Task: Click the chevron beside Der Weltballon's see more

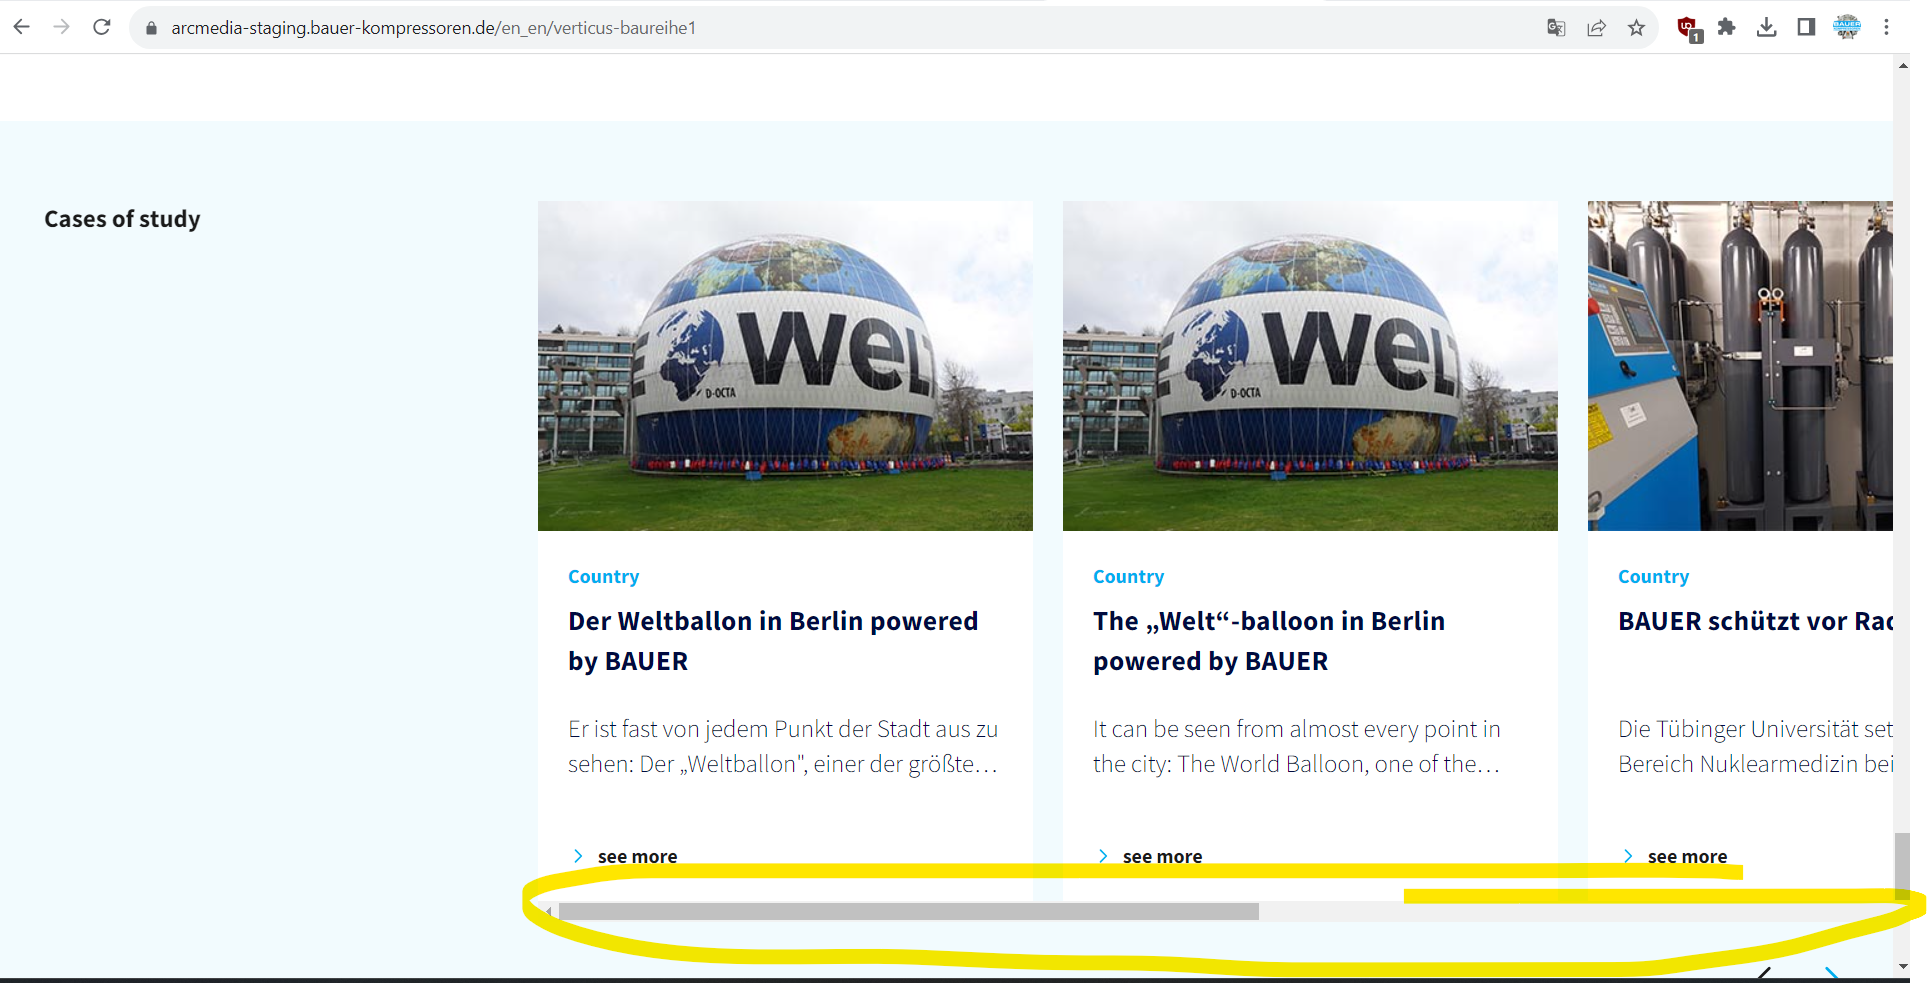Action: (x=578, y=856)
